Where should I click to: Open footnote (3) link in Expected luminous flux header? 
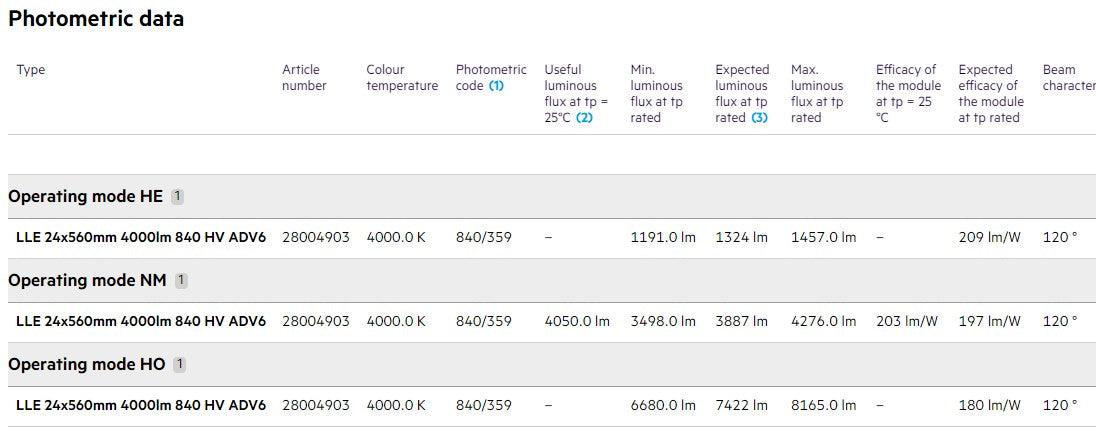(760, 118)
